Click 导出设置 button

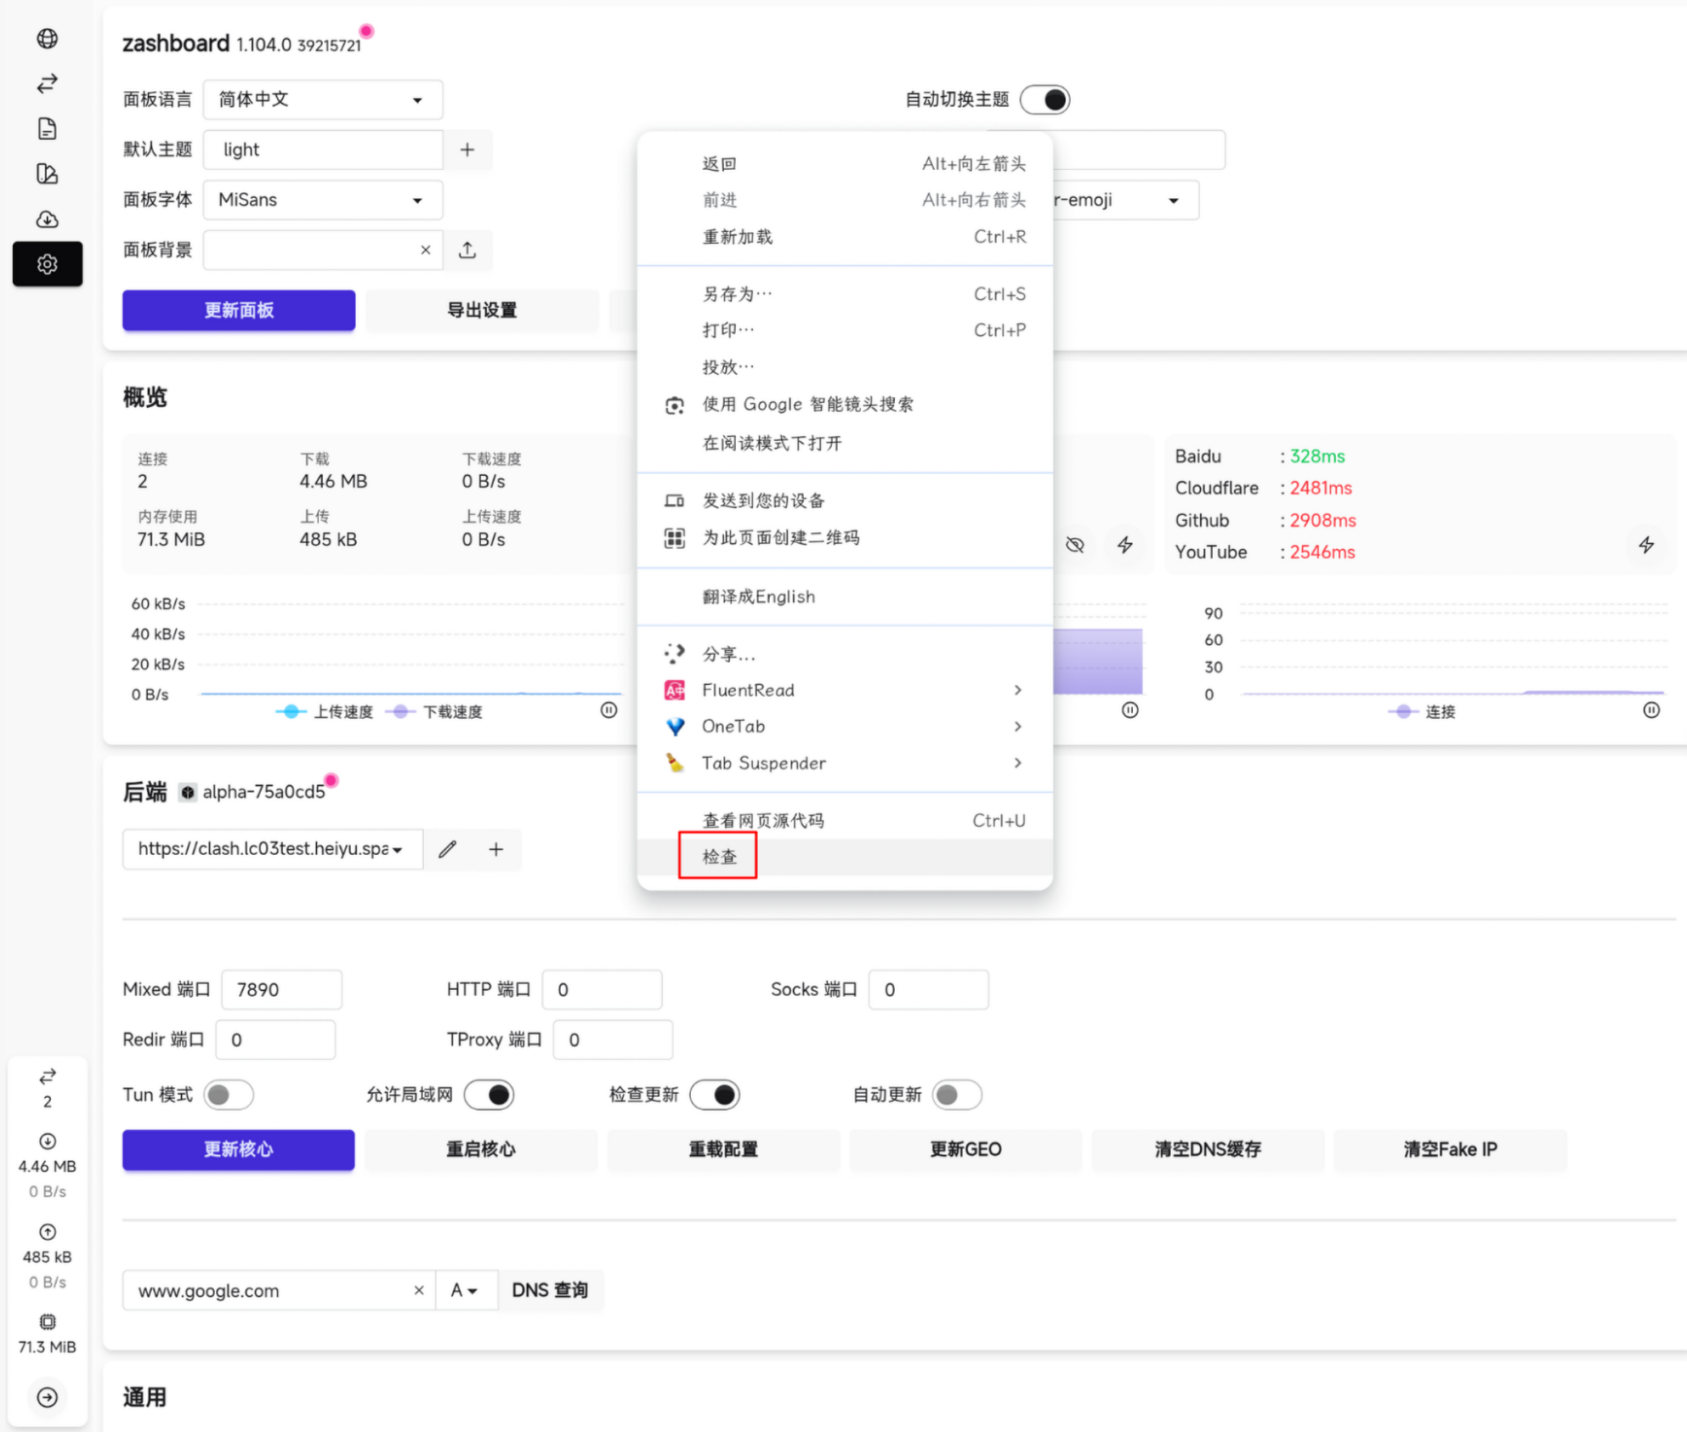click(482, 310)
